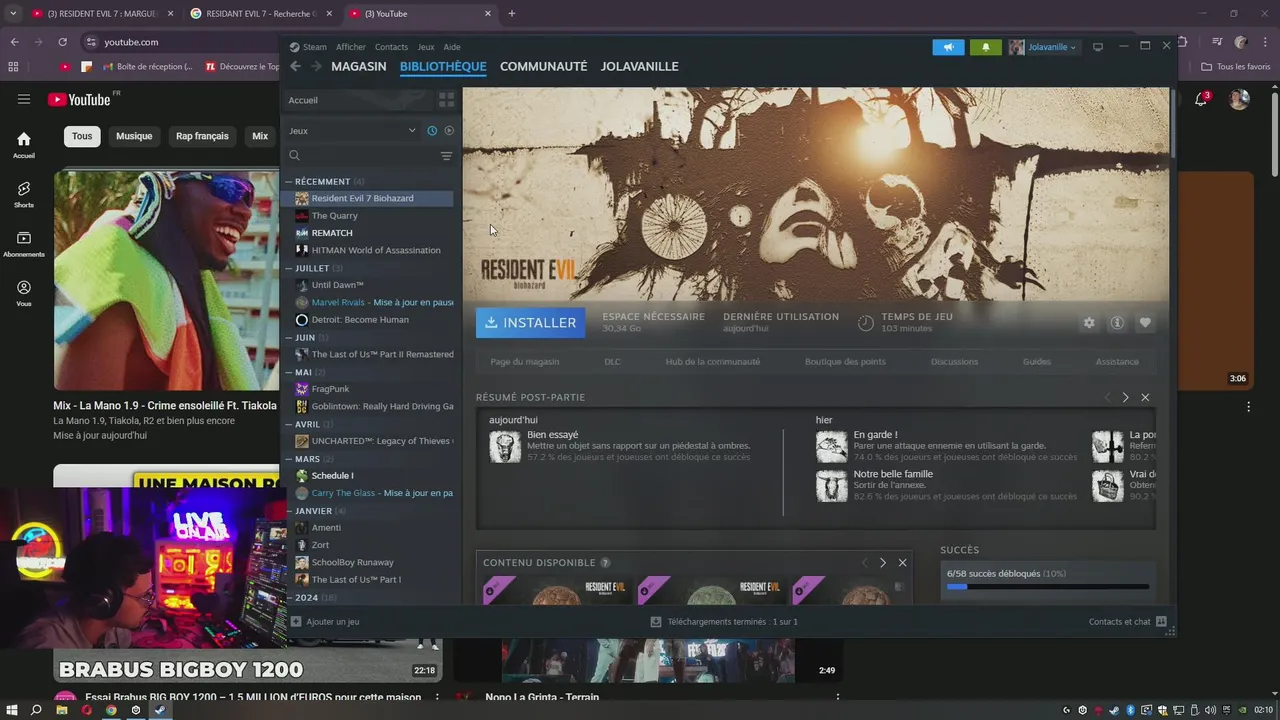Image resolution: width=1280 pixels, height=720 pixels.
Task: Click the Steam back navigation arrow
Action: (295, 66)
